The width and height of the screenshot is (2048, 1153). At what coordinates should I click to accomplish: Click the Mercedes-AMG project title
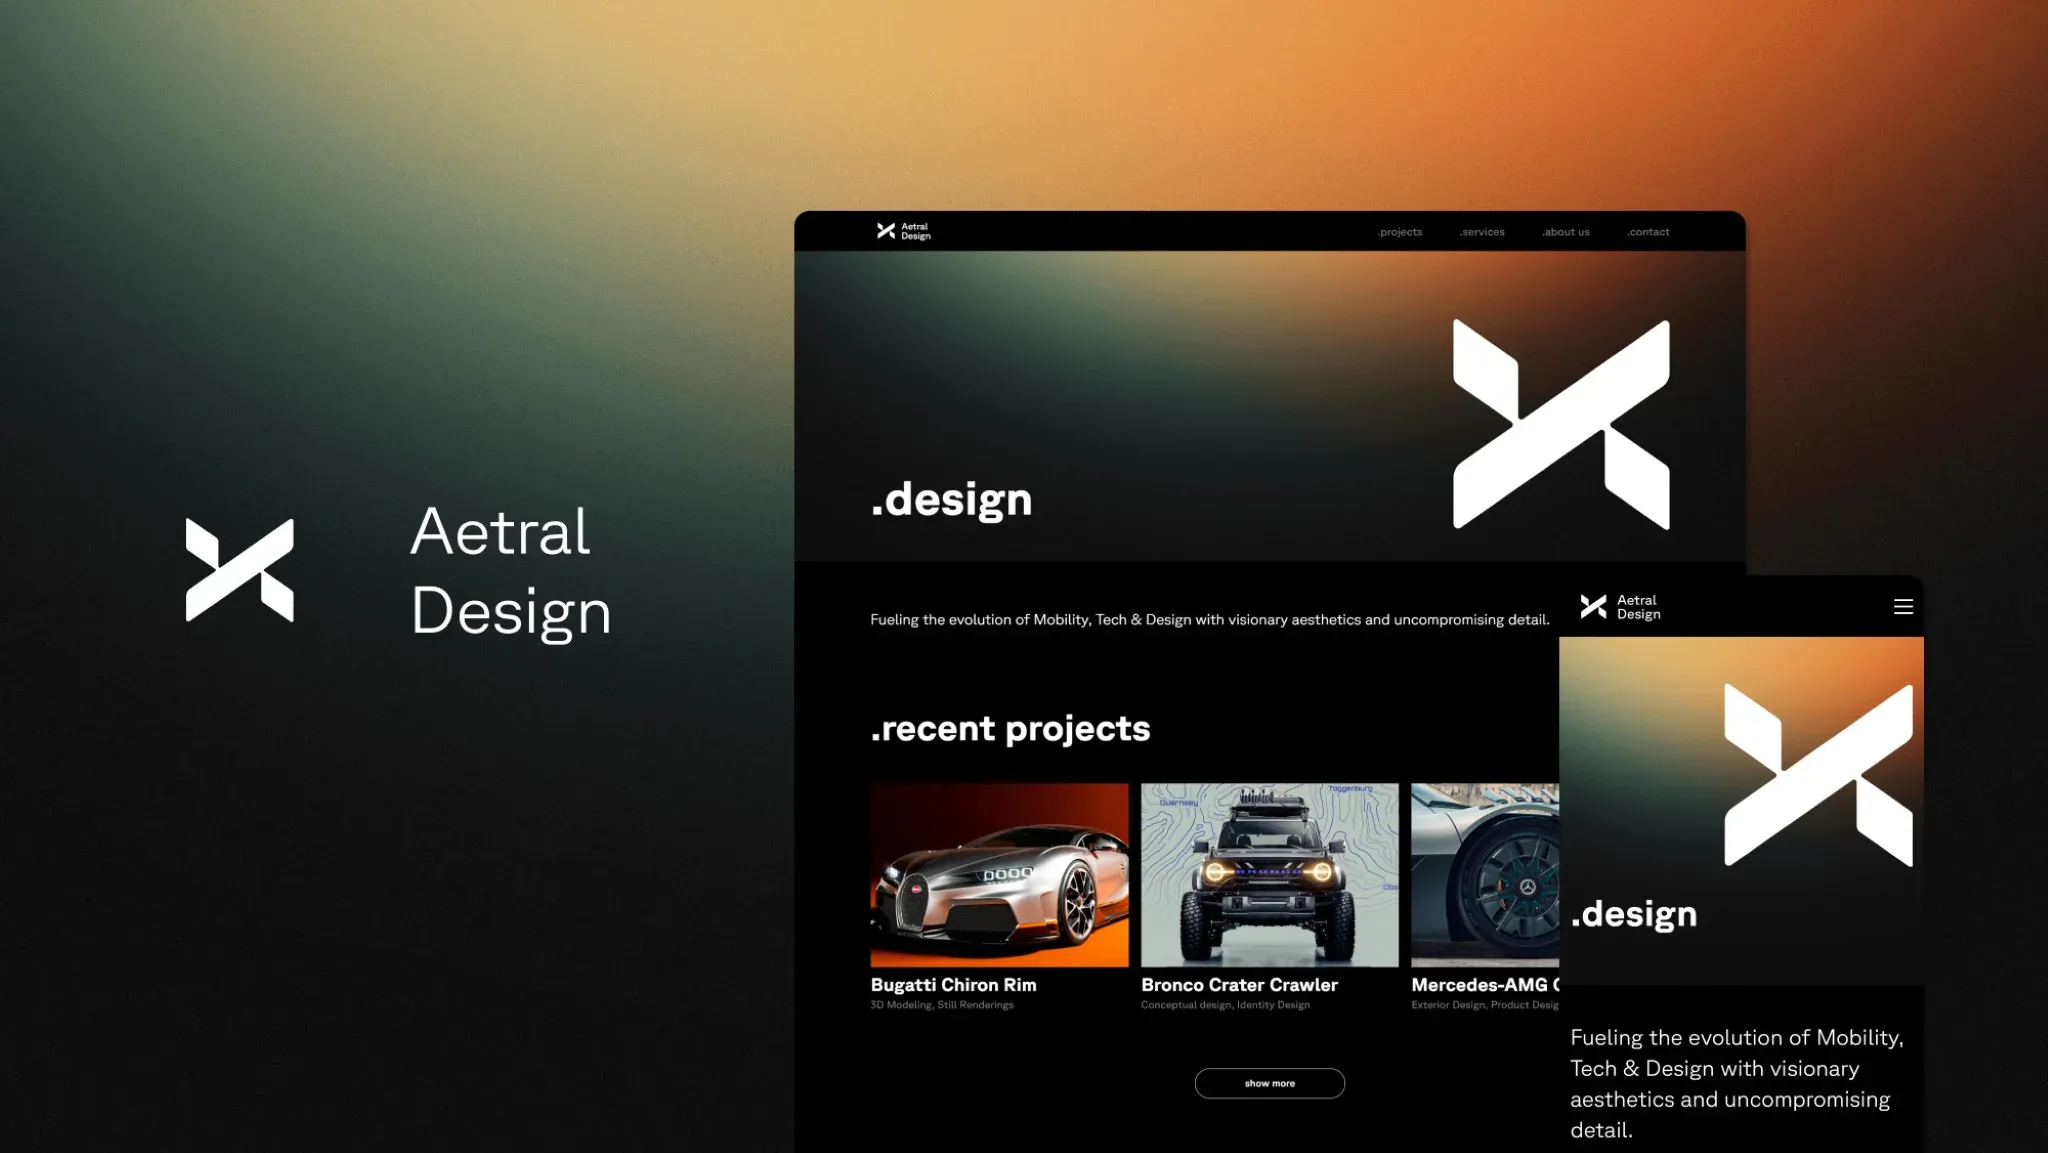pyautogui.click(x=1485, y=985)
